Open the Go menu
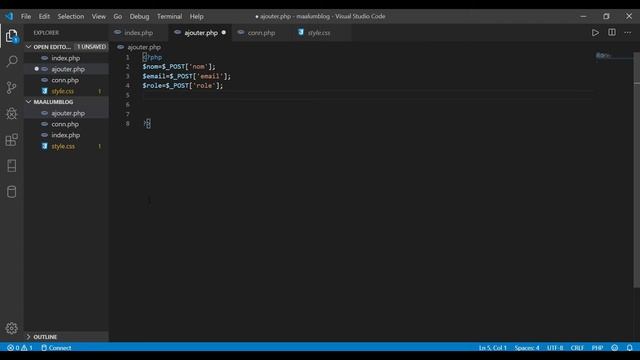 pyautogui.click(x=118, y=16)
